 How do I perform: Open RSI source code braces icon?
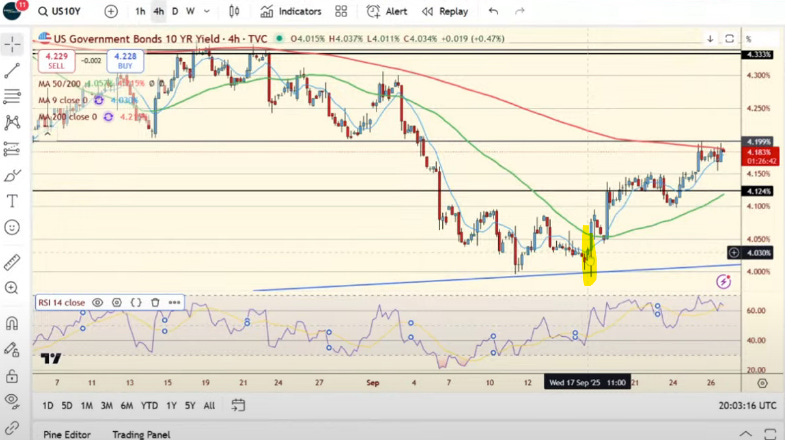136,302
